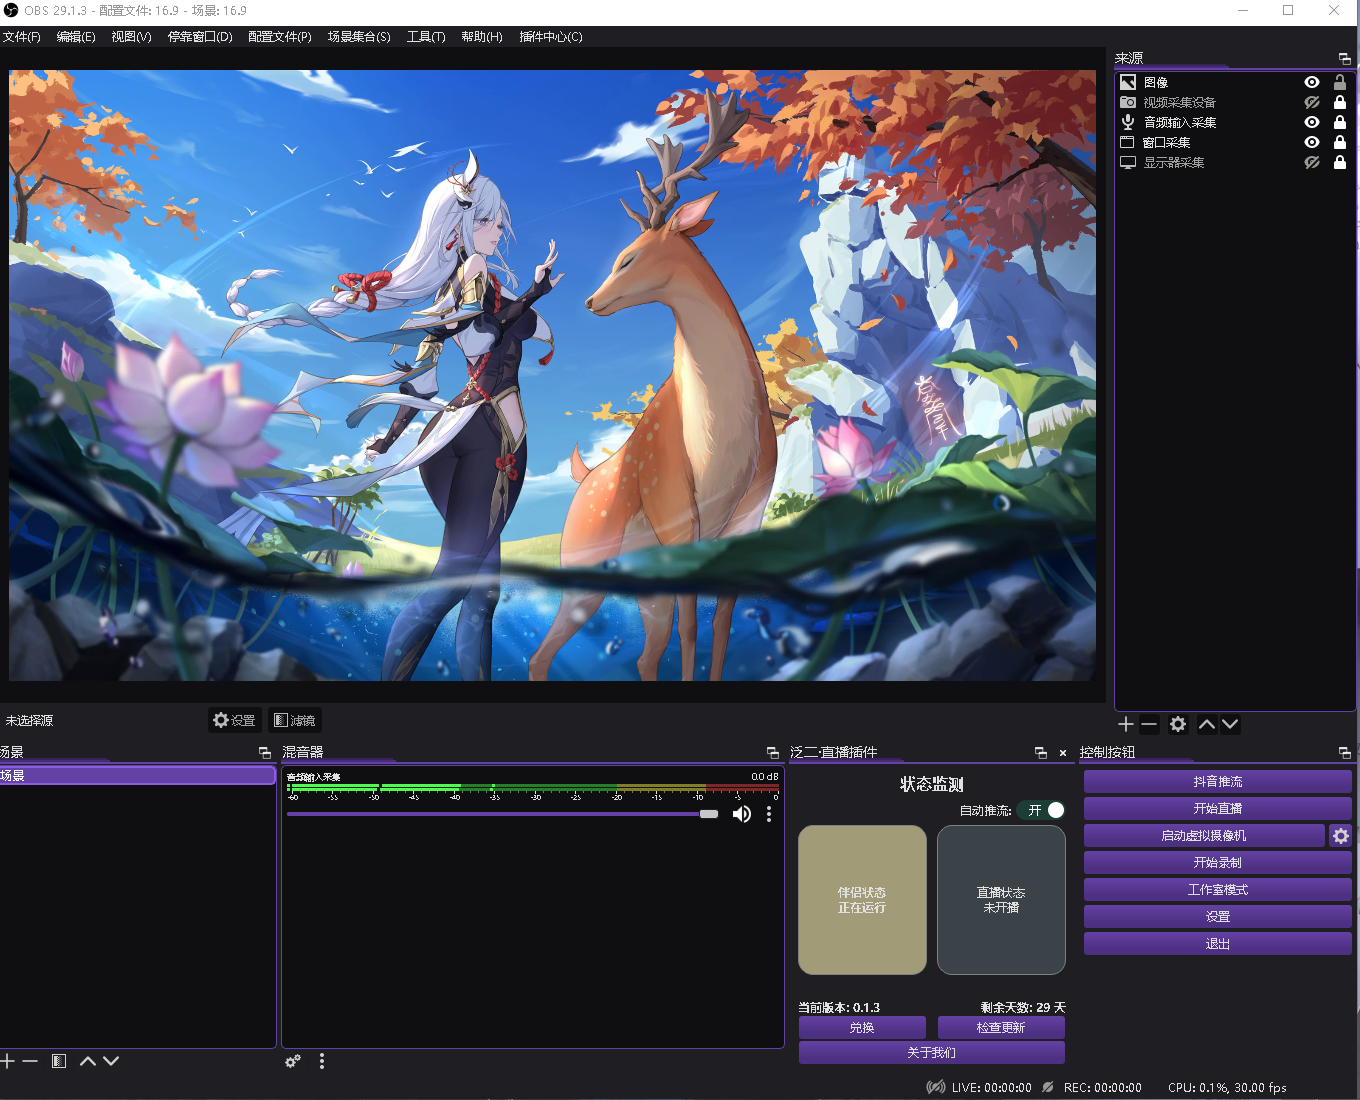Open audio channel options three-dot menu
The height and width of the screenshot is (1100, 1360).
tap(769, 814)
